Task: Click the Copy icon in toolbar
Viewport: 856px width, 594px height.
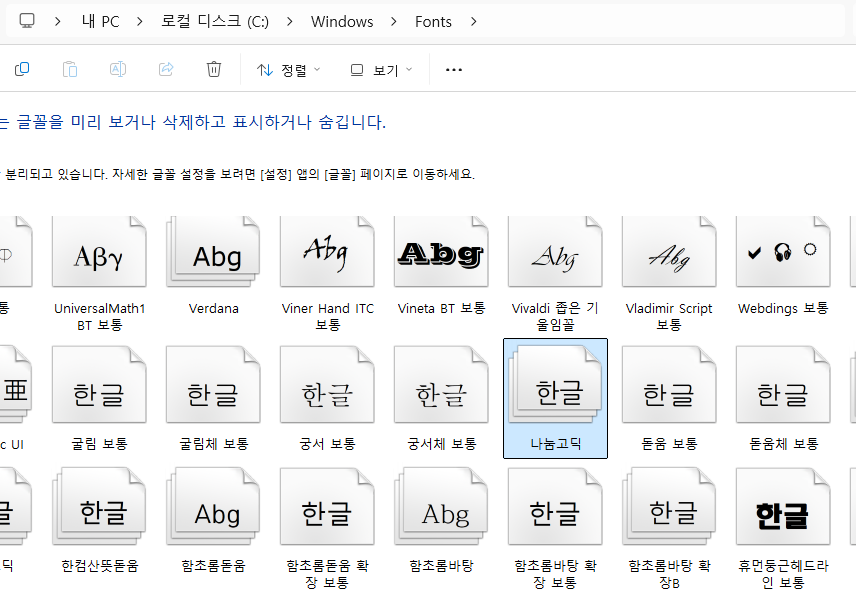Action: coord(22,69)
